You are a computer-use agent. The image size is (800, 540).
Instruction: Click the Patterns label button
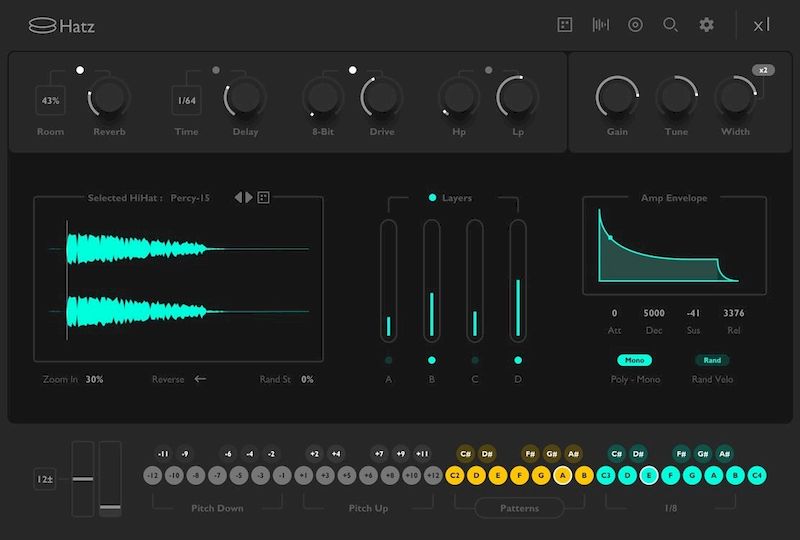coord(519,508)
